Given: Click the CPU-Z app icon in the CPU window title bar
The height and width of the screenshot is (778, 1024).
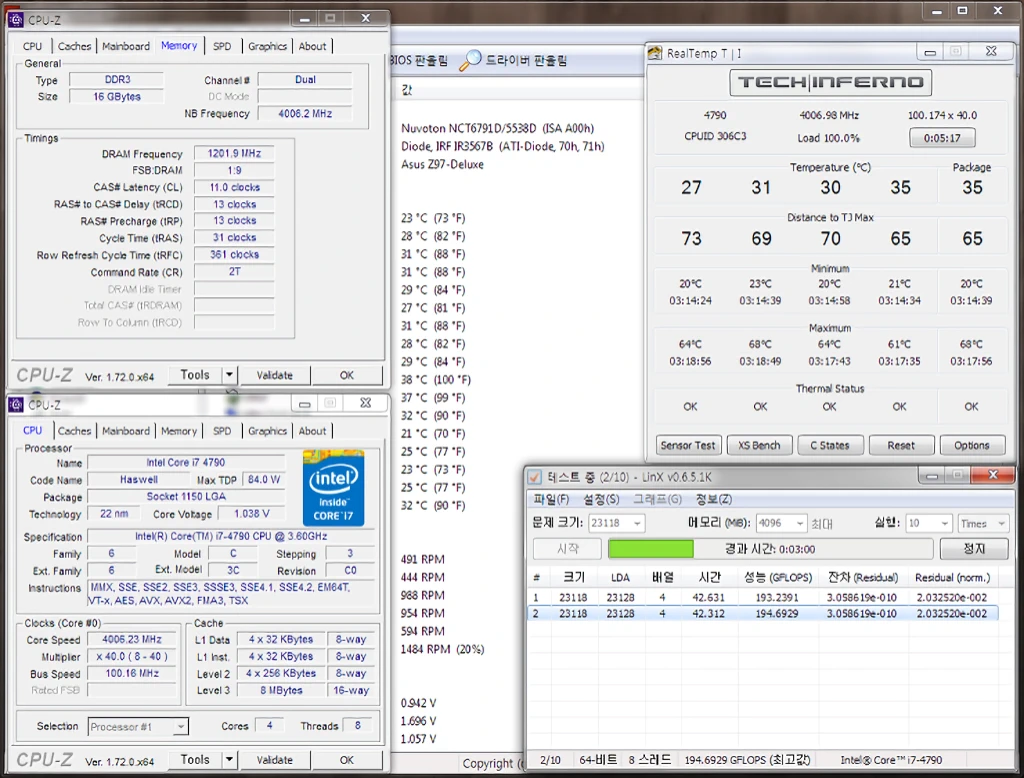Looking at the screenshot, I should [x=16, y=404].
